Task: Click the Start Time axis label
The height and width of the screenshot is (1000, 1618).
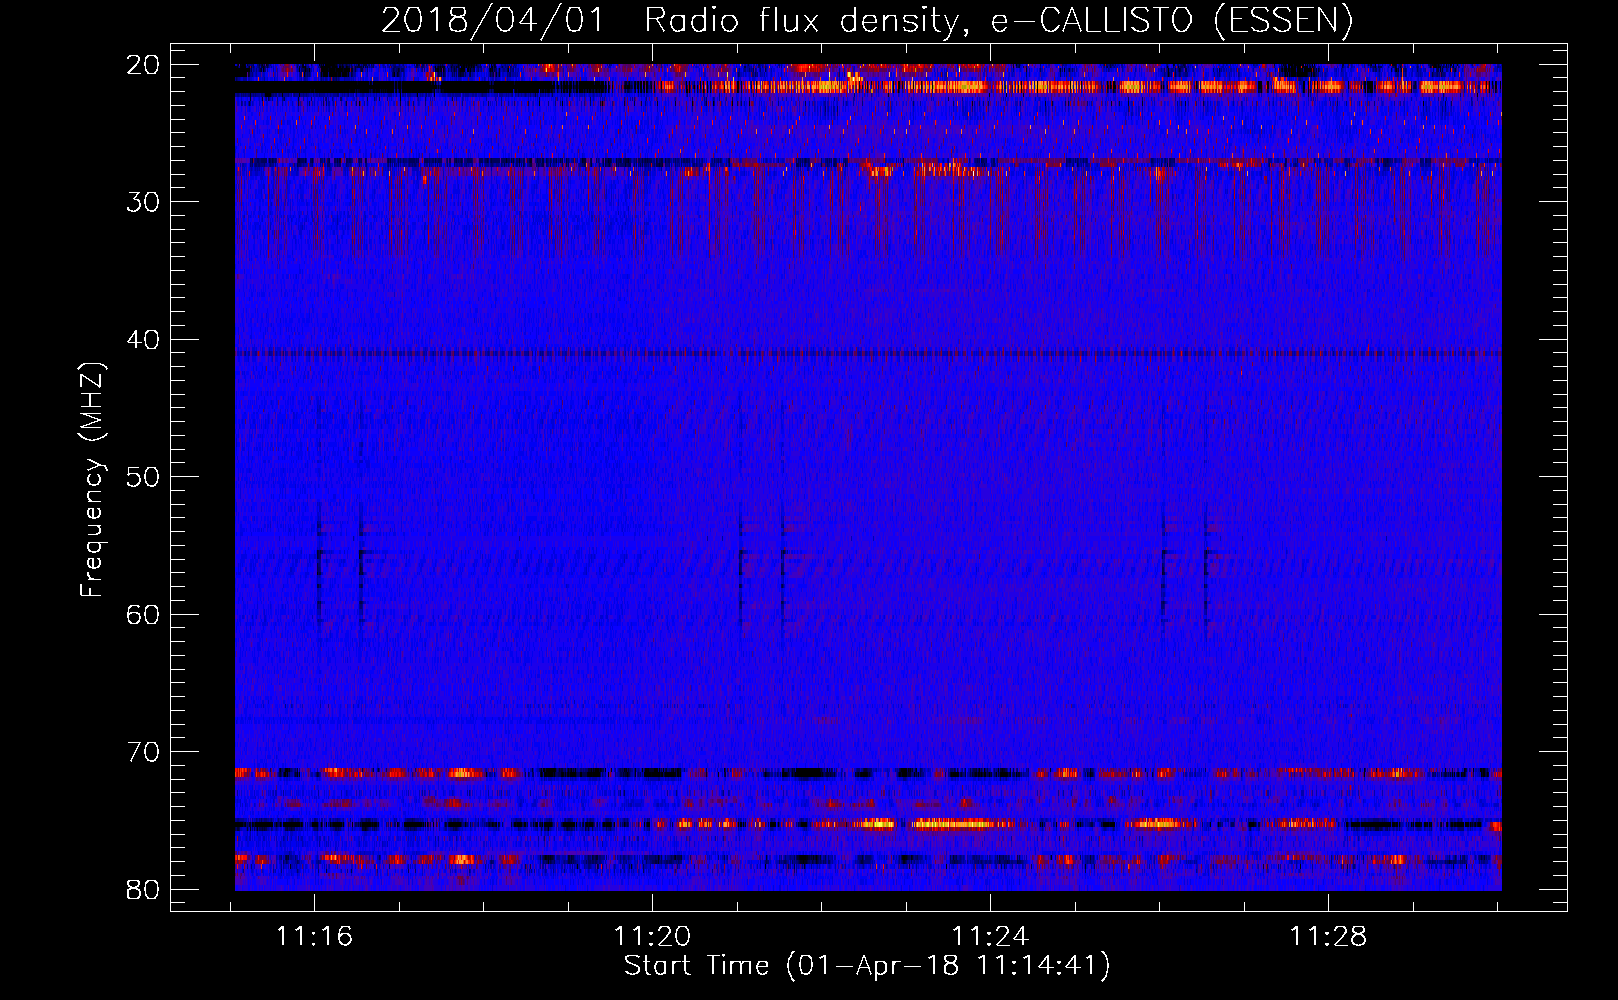Action: (867, 965)
